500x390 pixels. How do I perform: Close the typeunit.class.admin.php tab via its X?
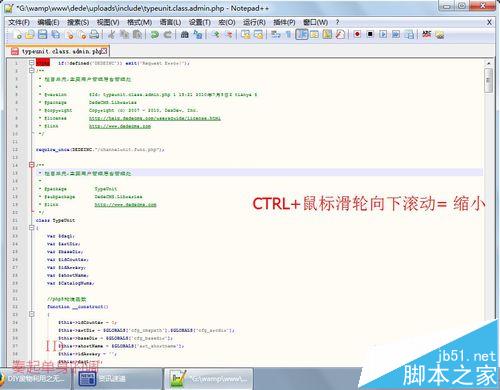pos(105,51)
